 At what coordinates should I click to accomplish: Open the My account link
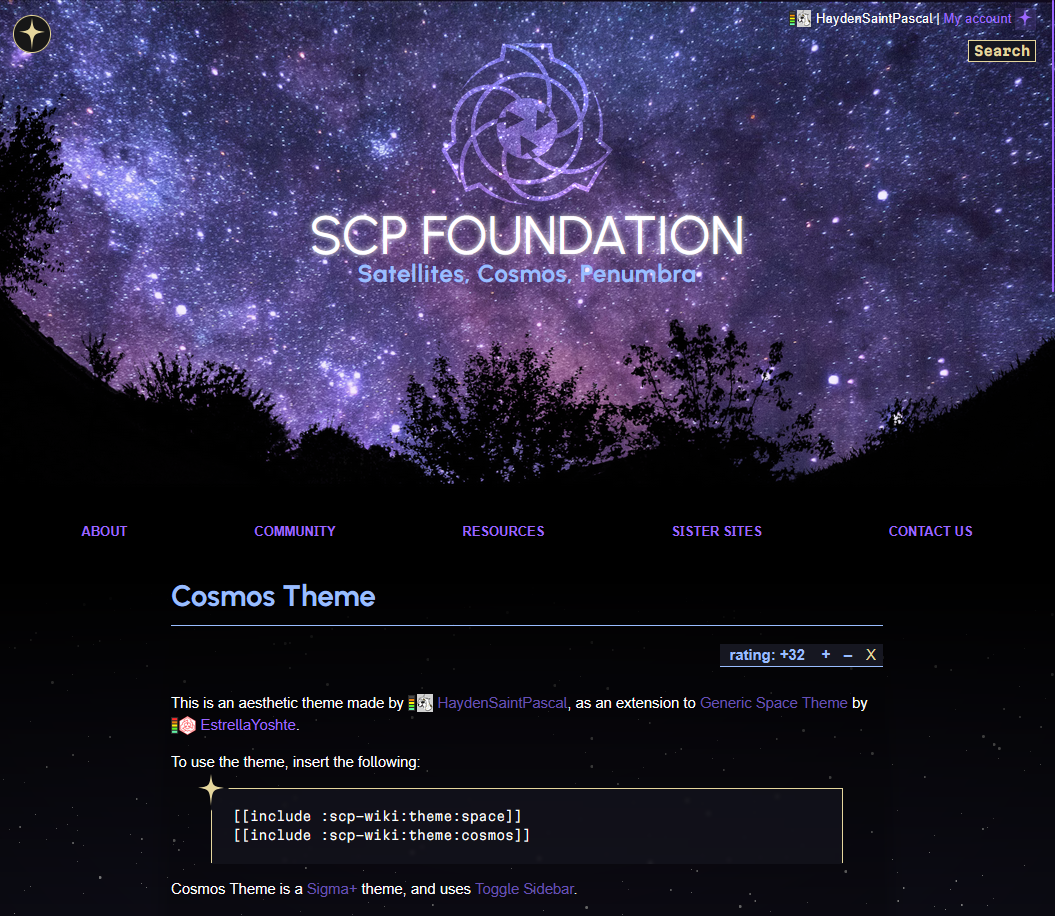[x=977, y=19]
